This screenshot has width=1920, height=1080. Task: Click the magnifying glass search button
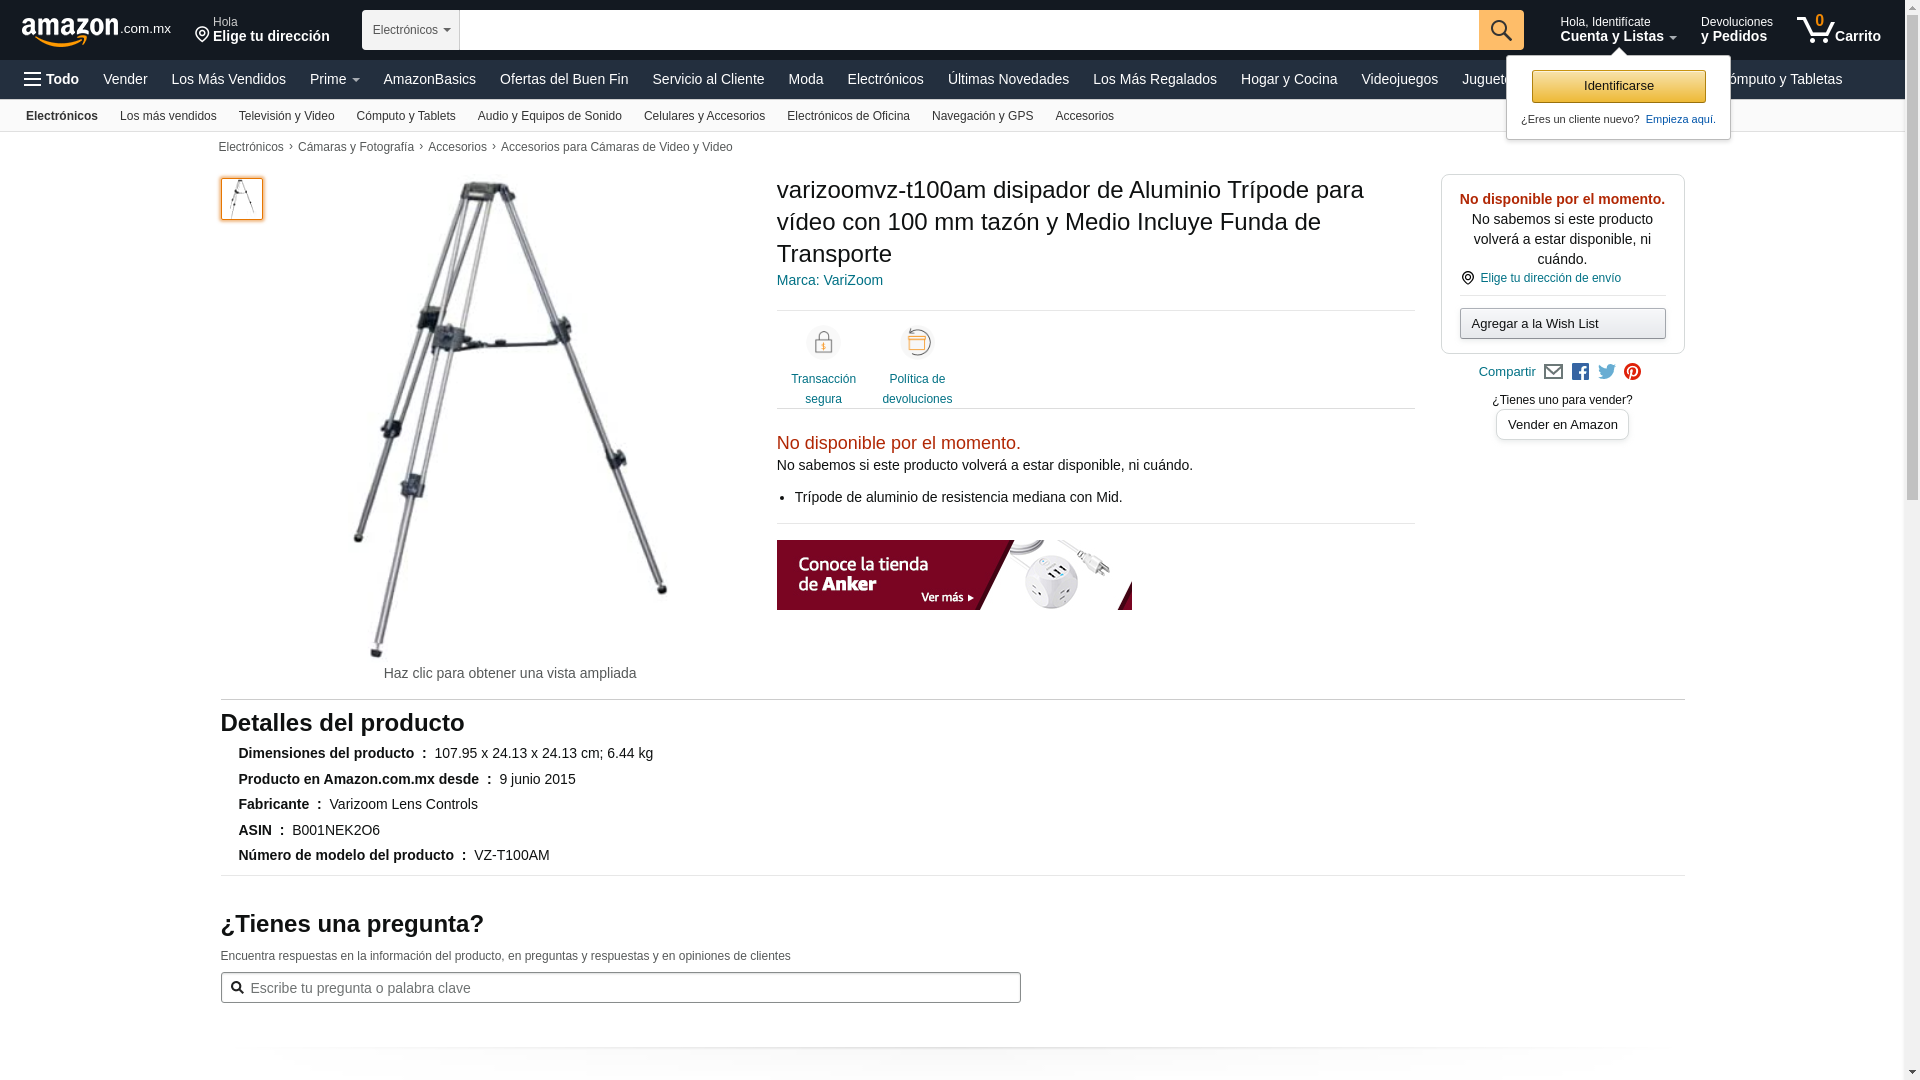click(1501, 30)
